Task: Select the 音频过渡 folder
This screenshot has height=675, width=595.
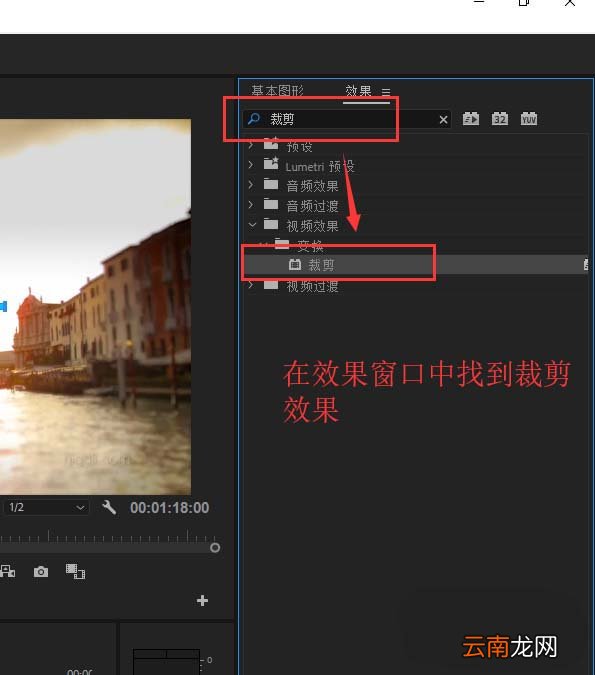Action: pos(415,205)
